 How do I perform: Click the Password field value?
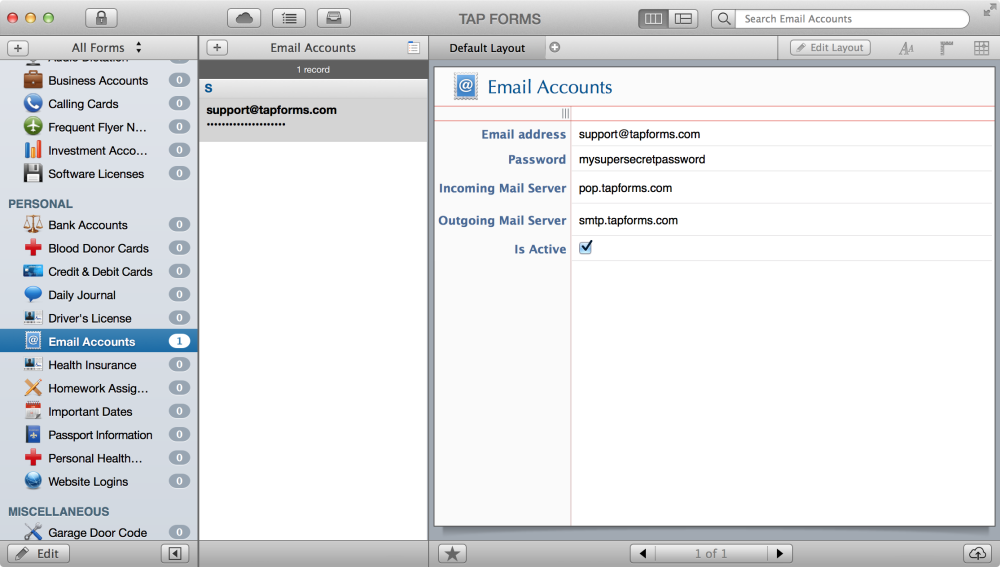point(642,159)
